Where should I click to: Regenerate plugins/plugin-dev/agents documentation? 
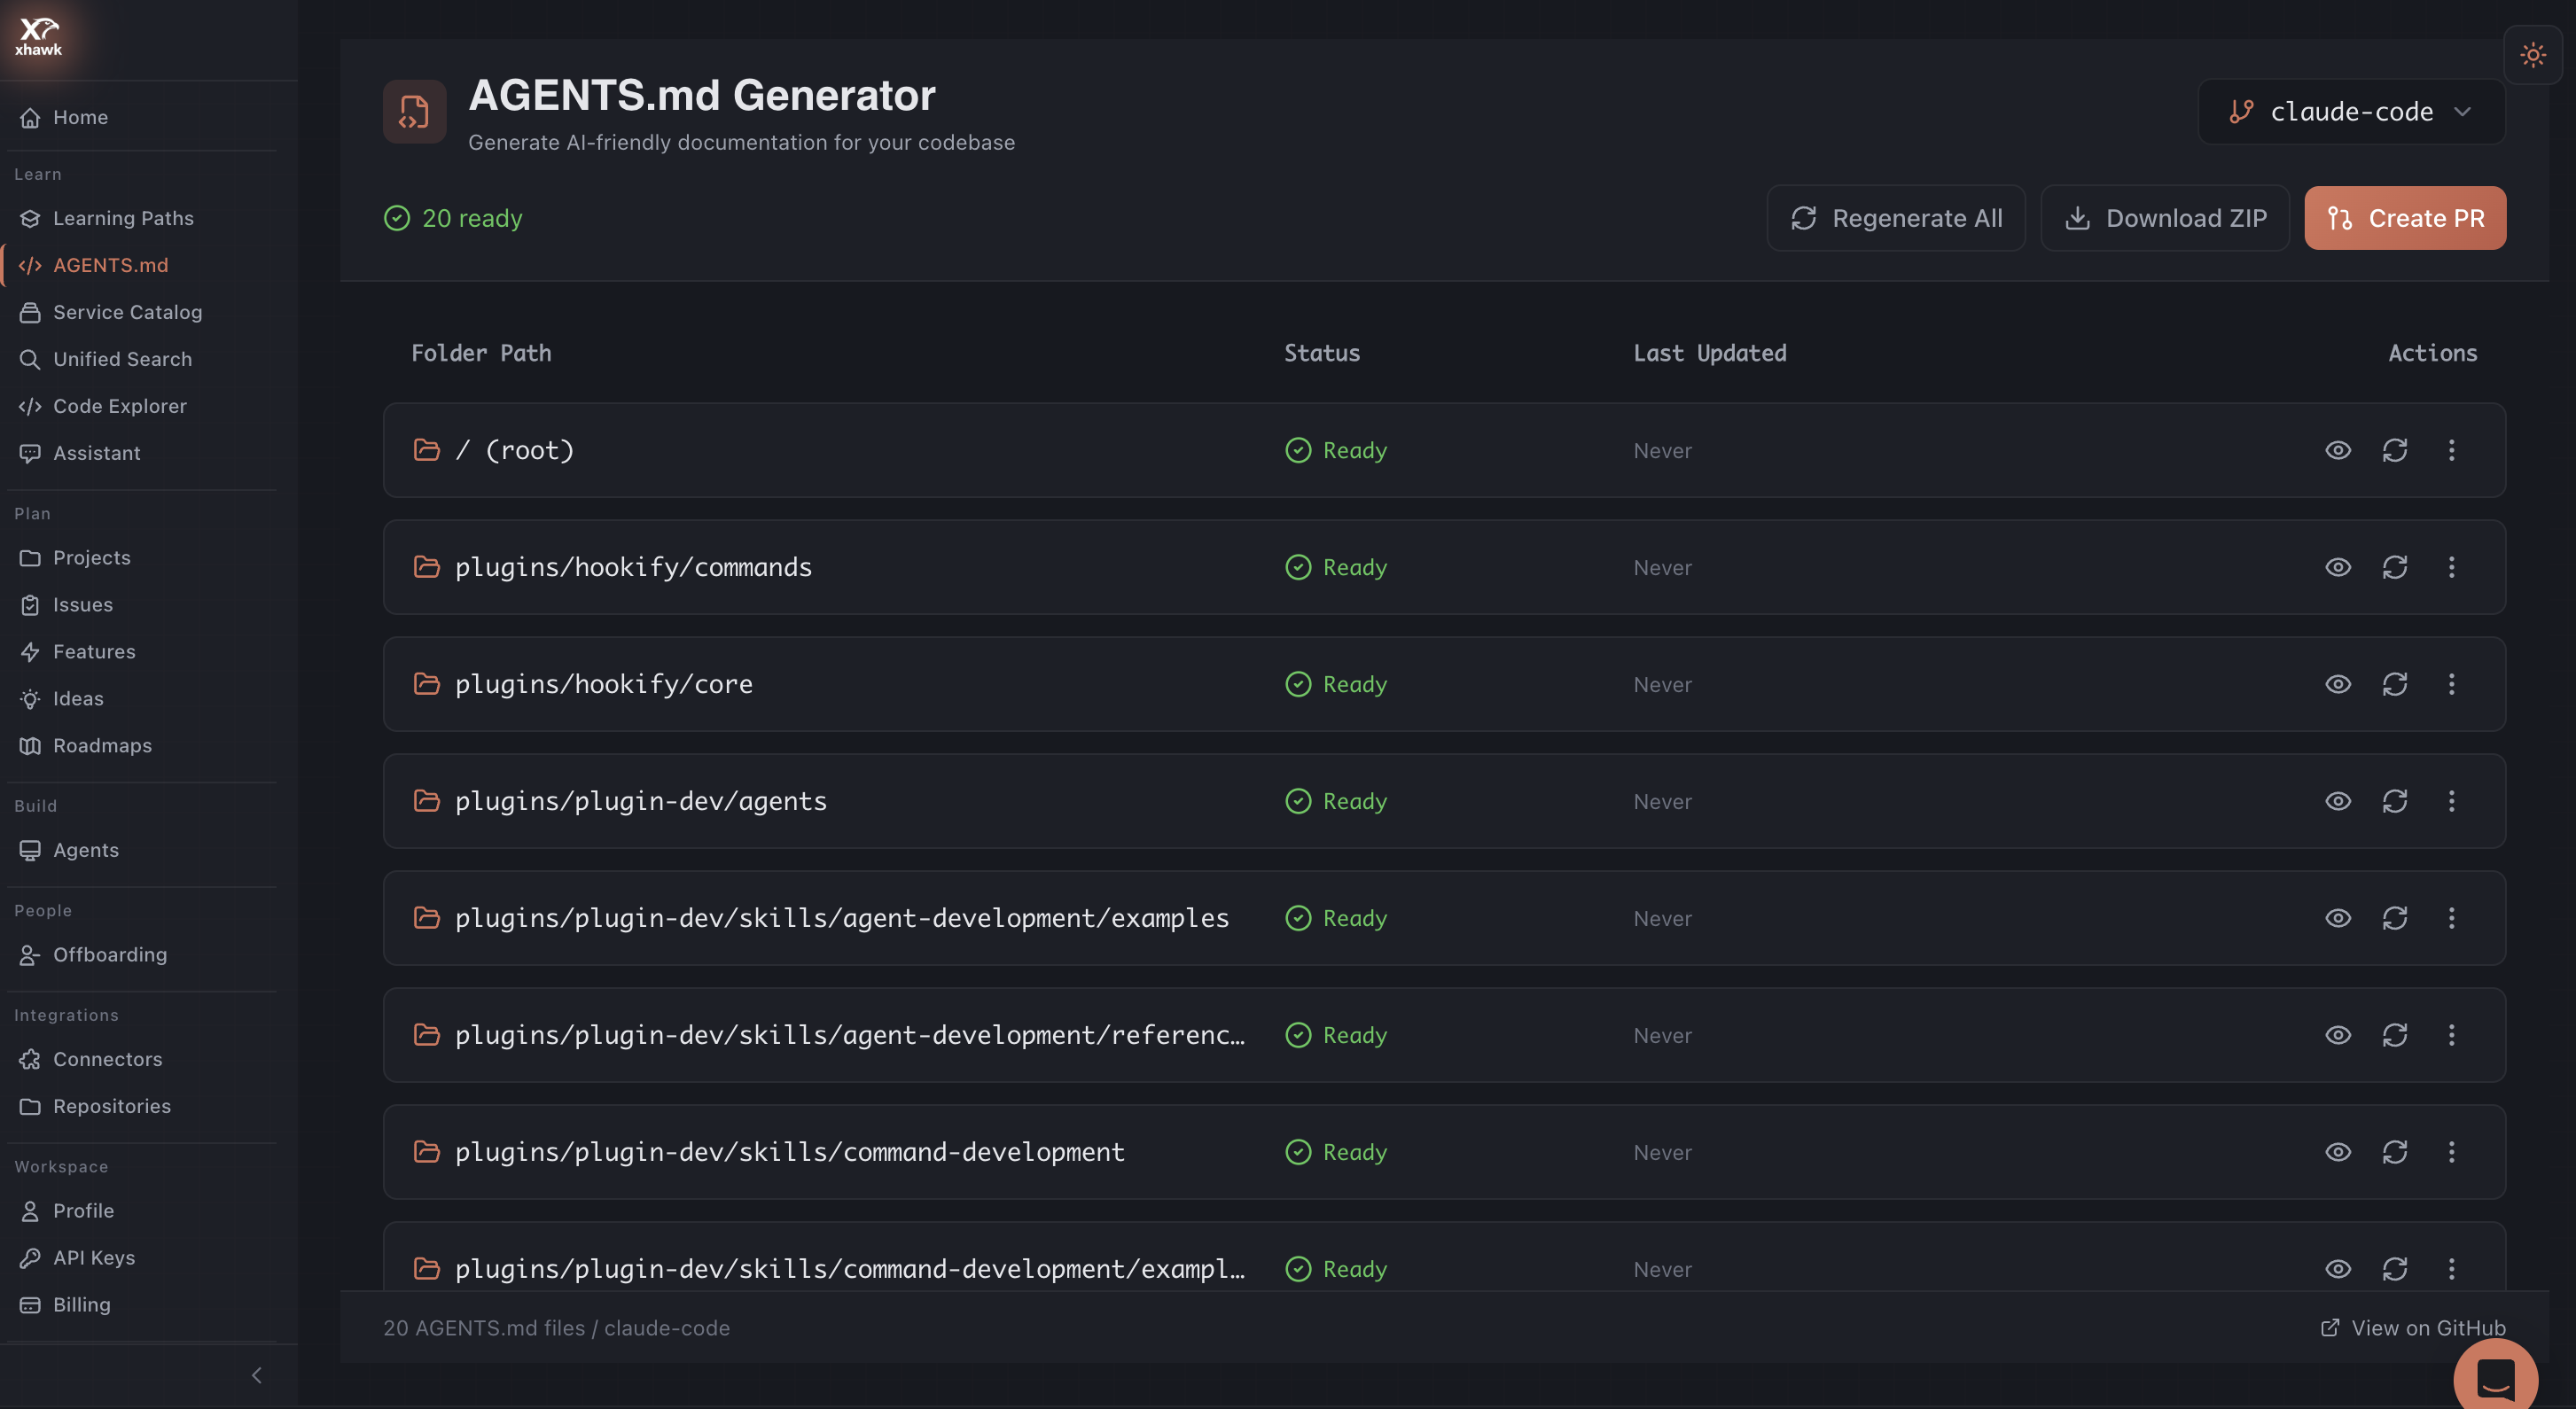click(x=2395, y=801)
